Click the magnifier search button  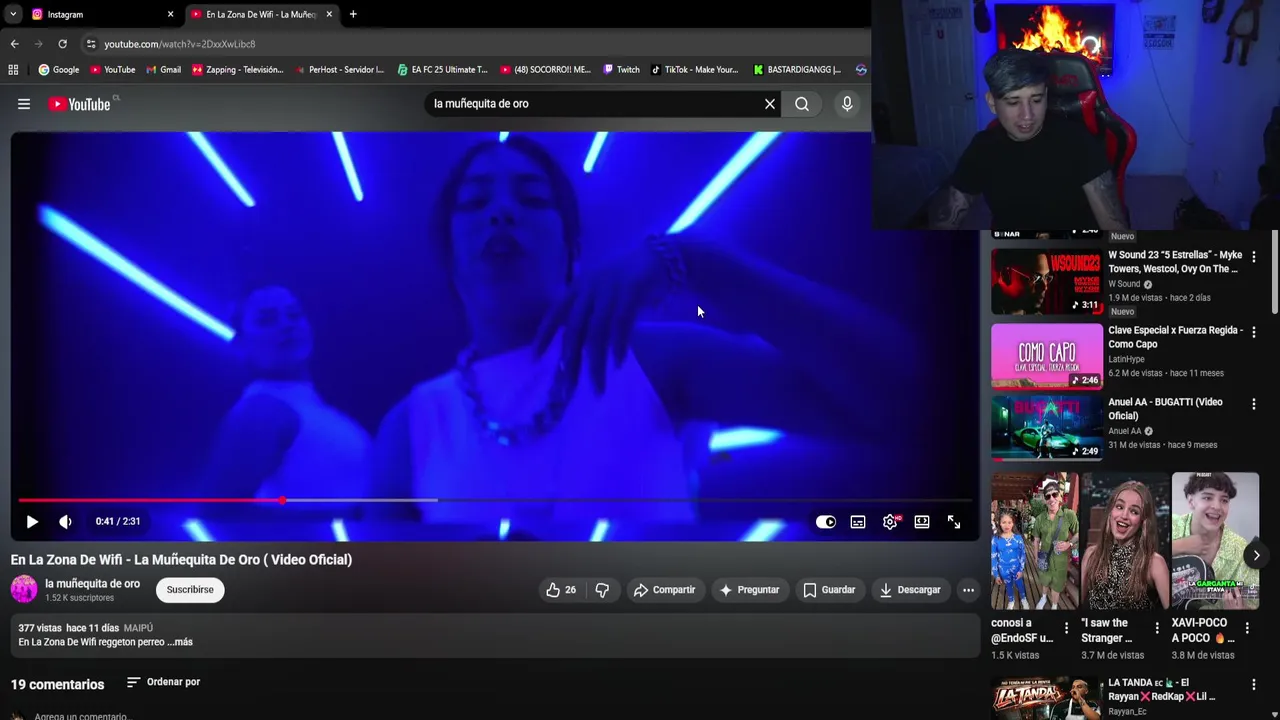click(802, 104)
